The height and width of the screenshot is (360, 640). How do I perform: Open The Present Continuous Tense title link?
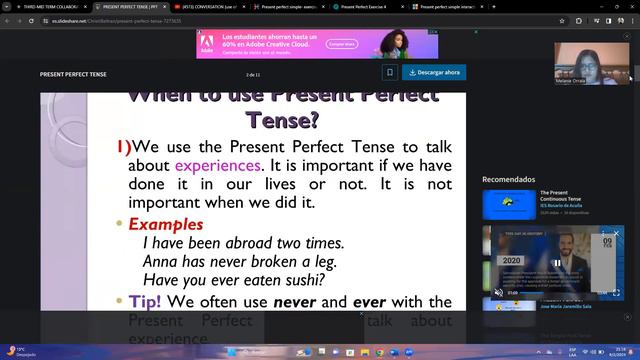560,196
